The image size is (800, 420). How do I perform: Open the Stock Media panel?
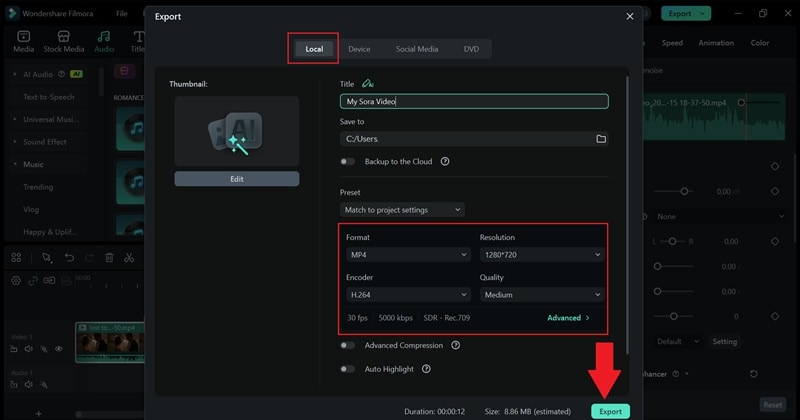coord(64,42)
